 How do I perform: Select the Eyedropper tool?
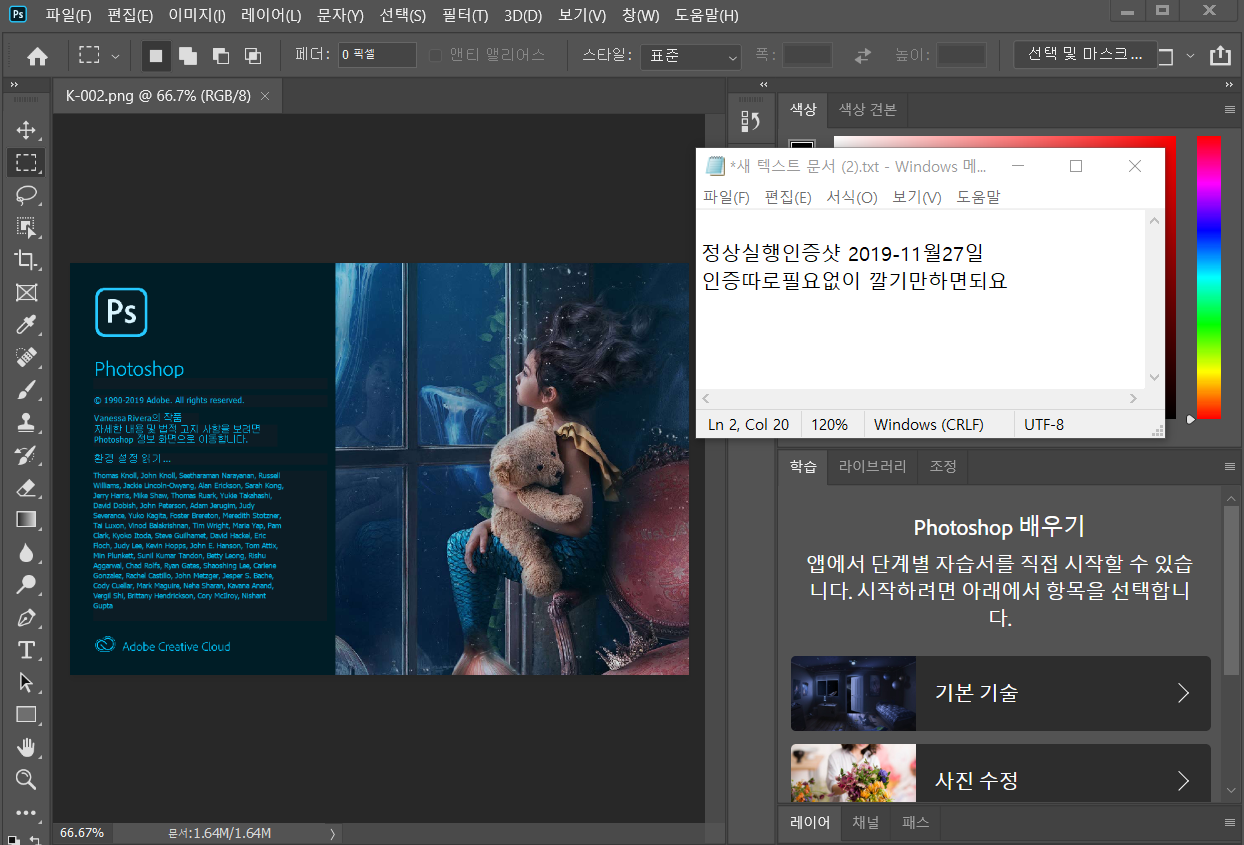(26, 325)
